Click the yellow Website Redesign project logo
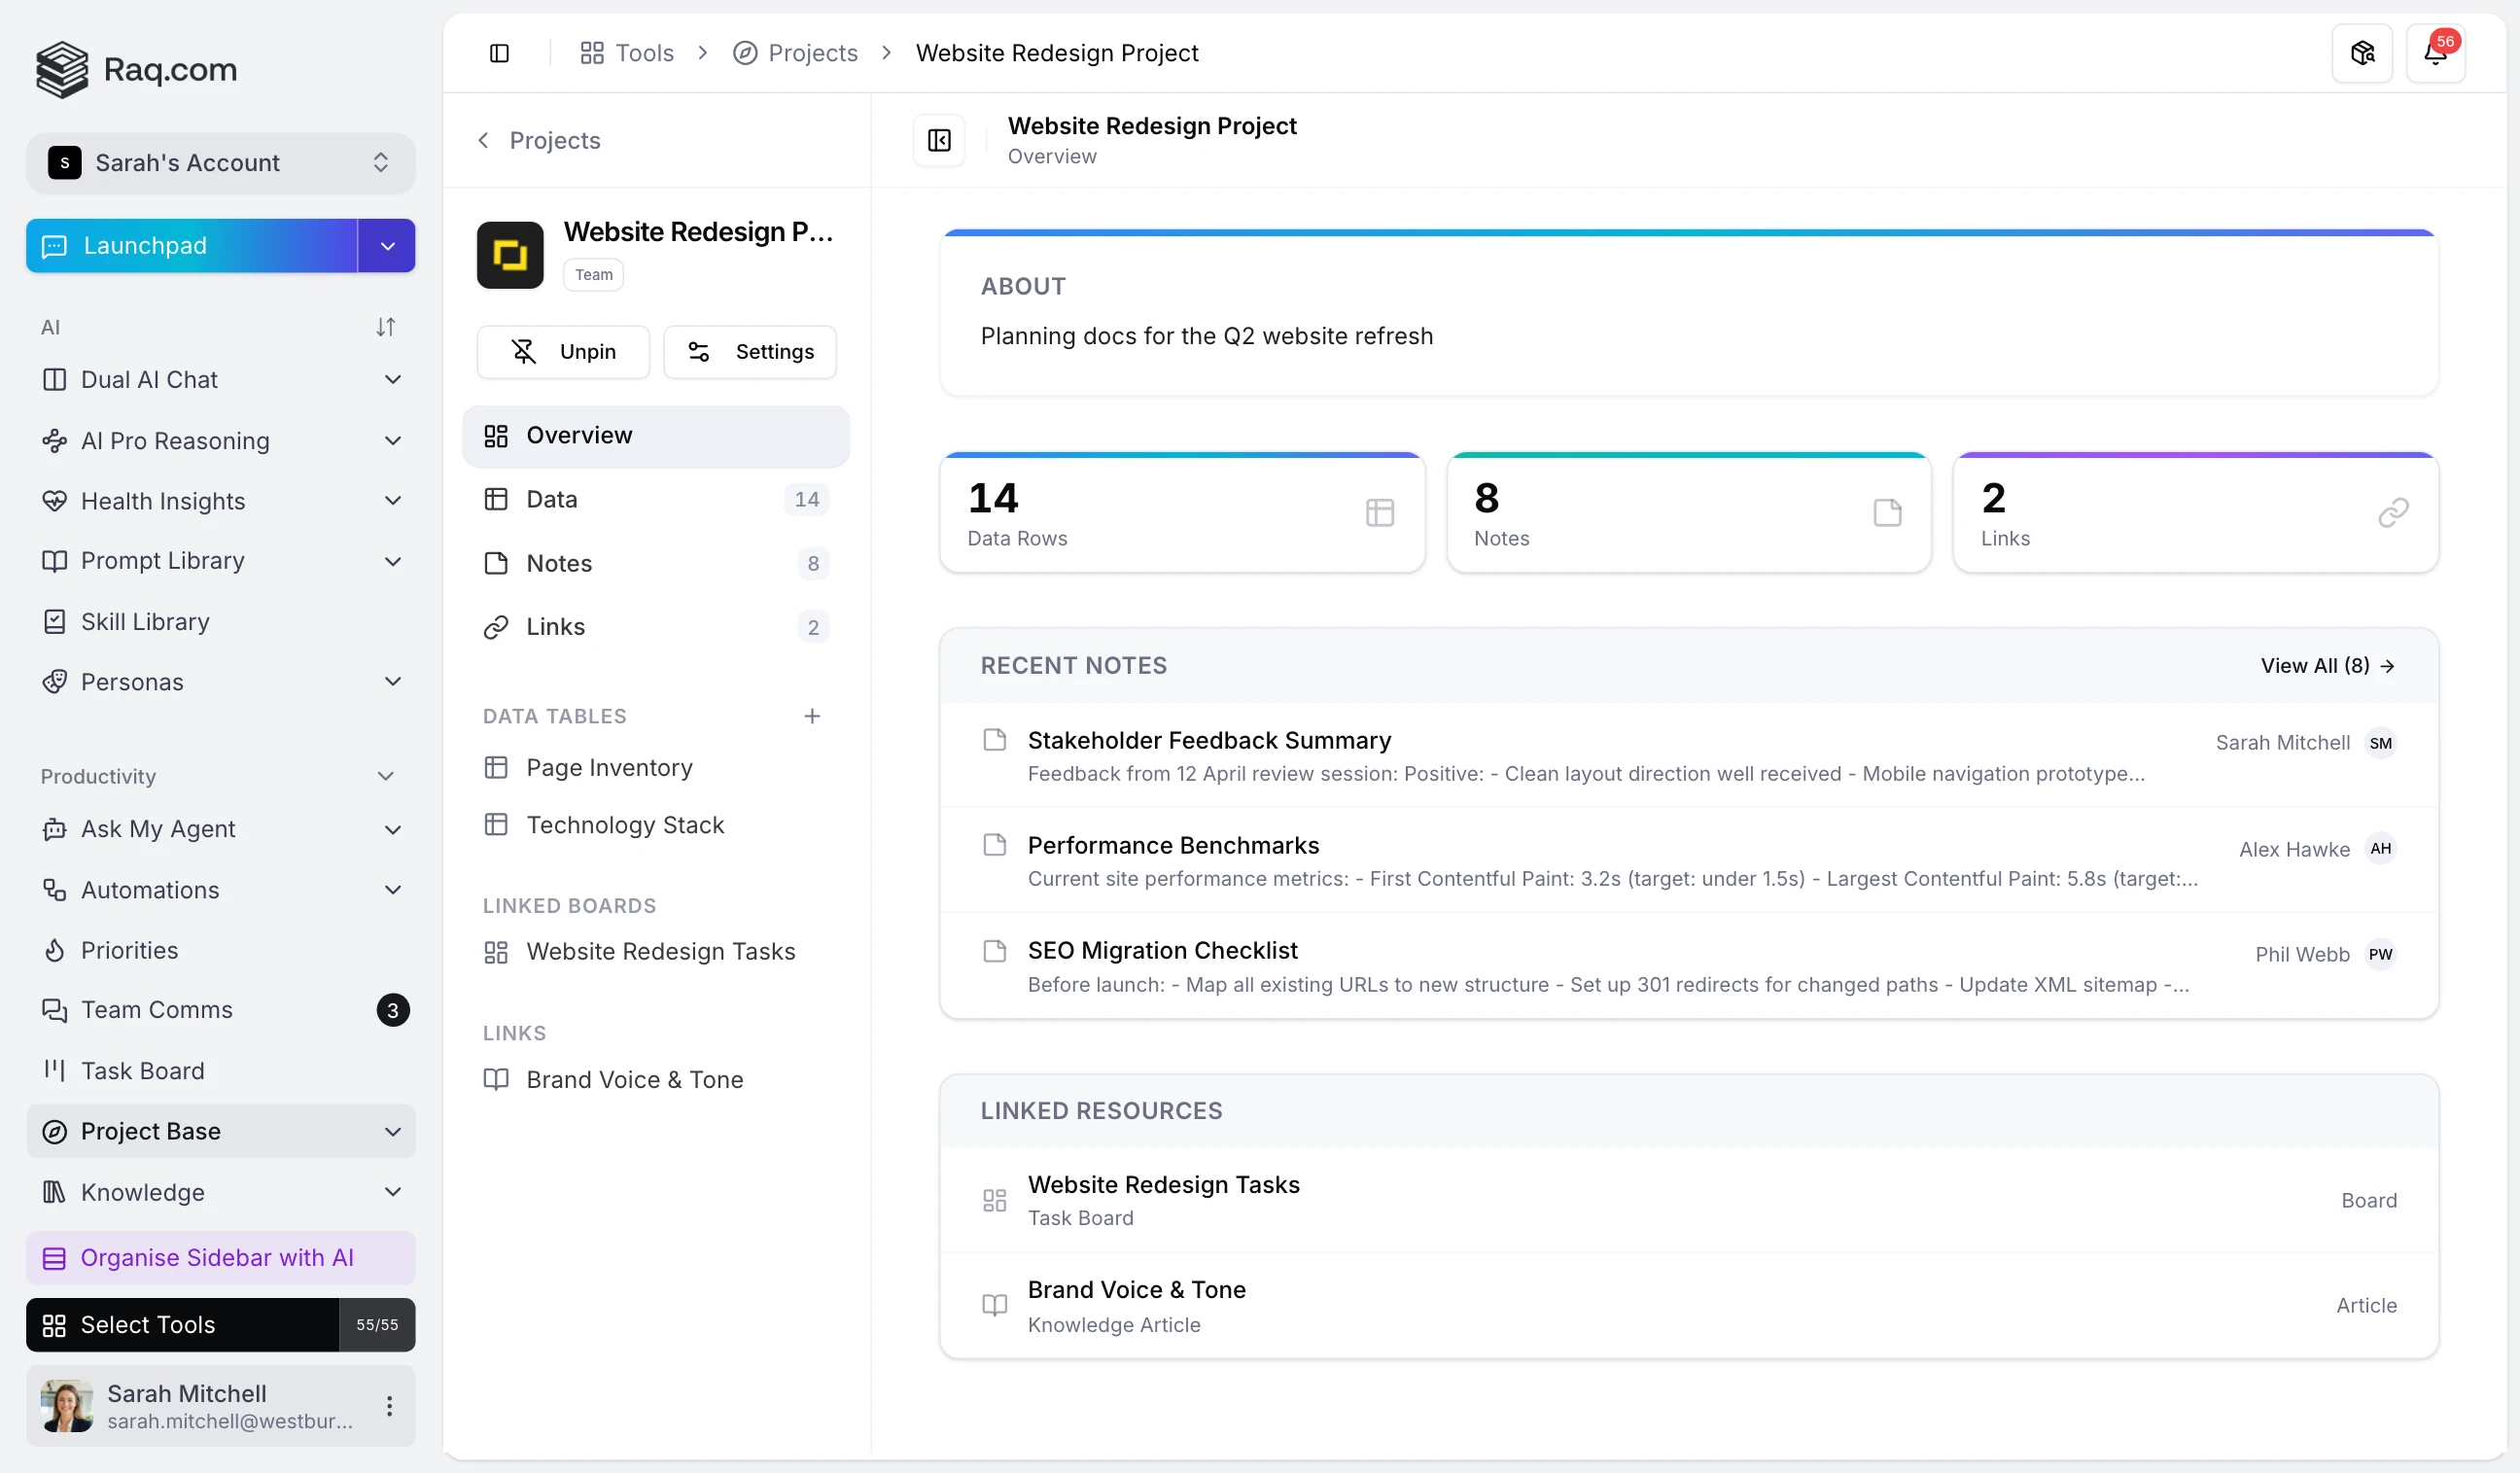The image size is (2520, 1473). (x=509, y=255)
